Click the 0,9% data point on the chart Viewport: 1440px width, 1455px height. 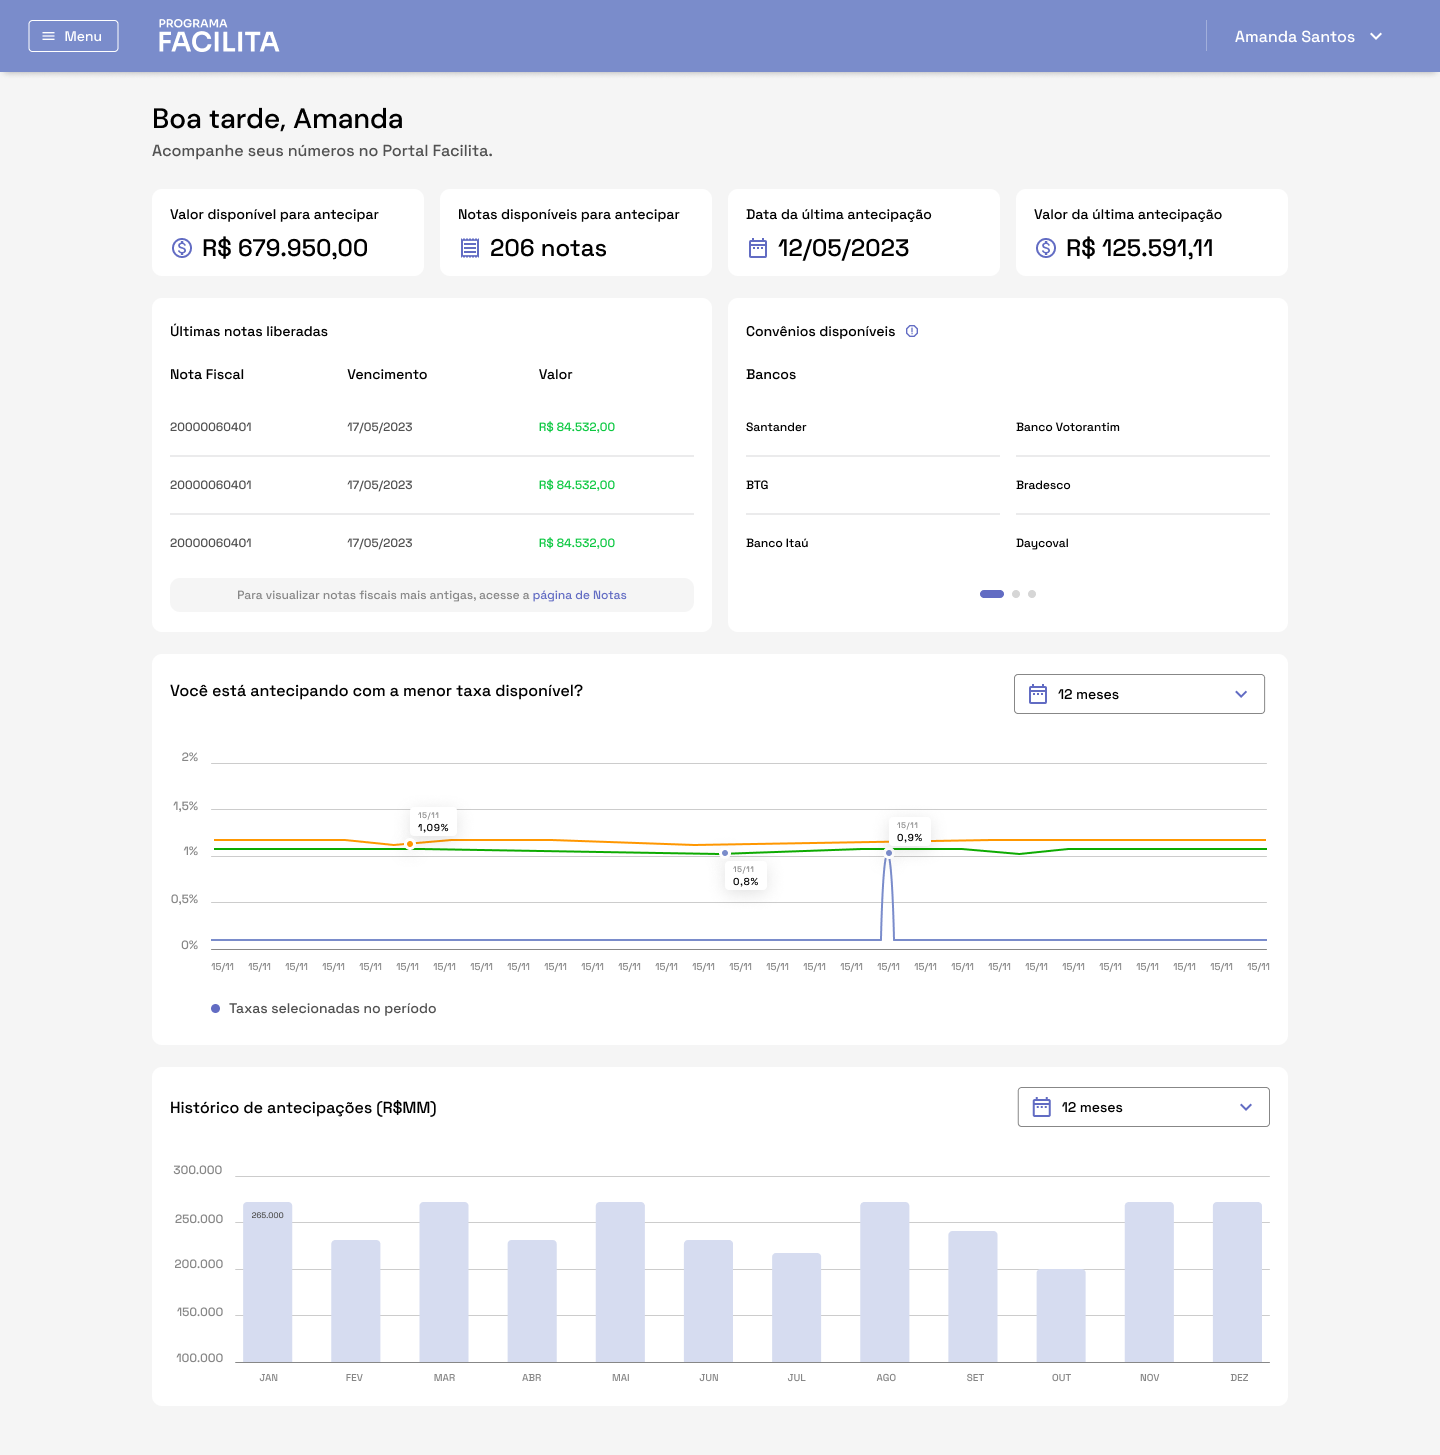(x=889, y=853)
